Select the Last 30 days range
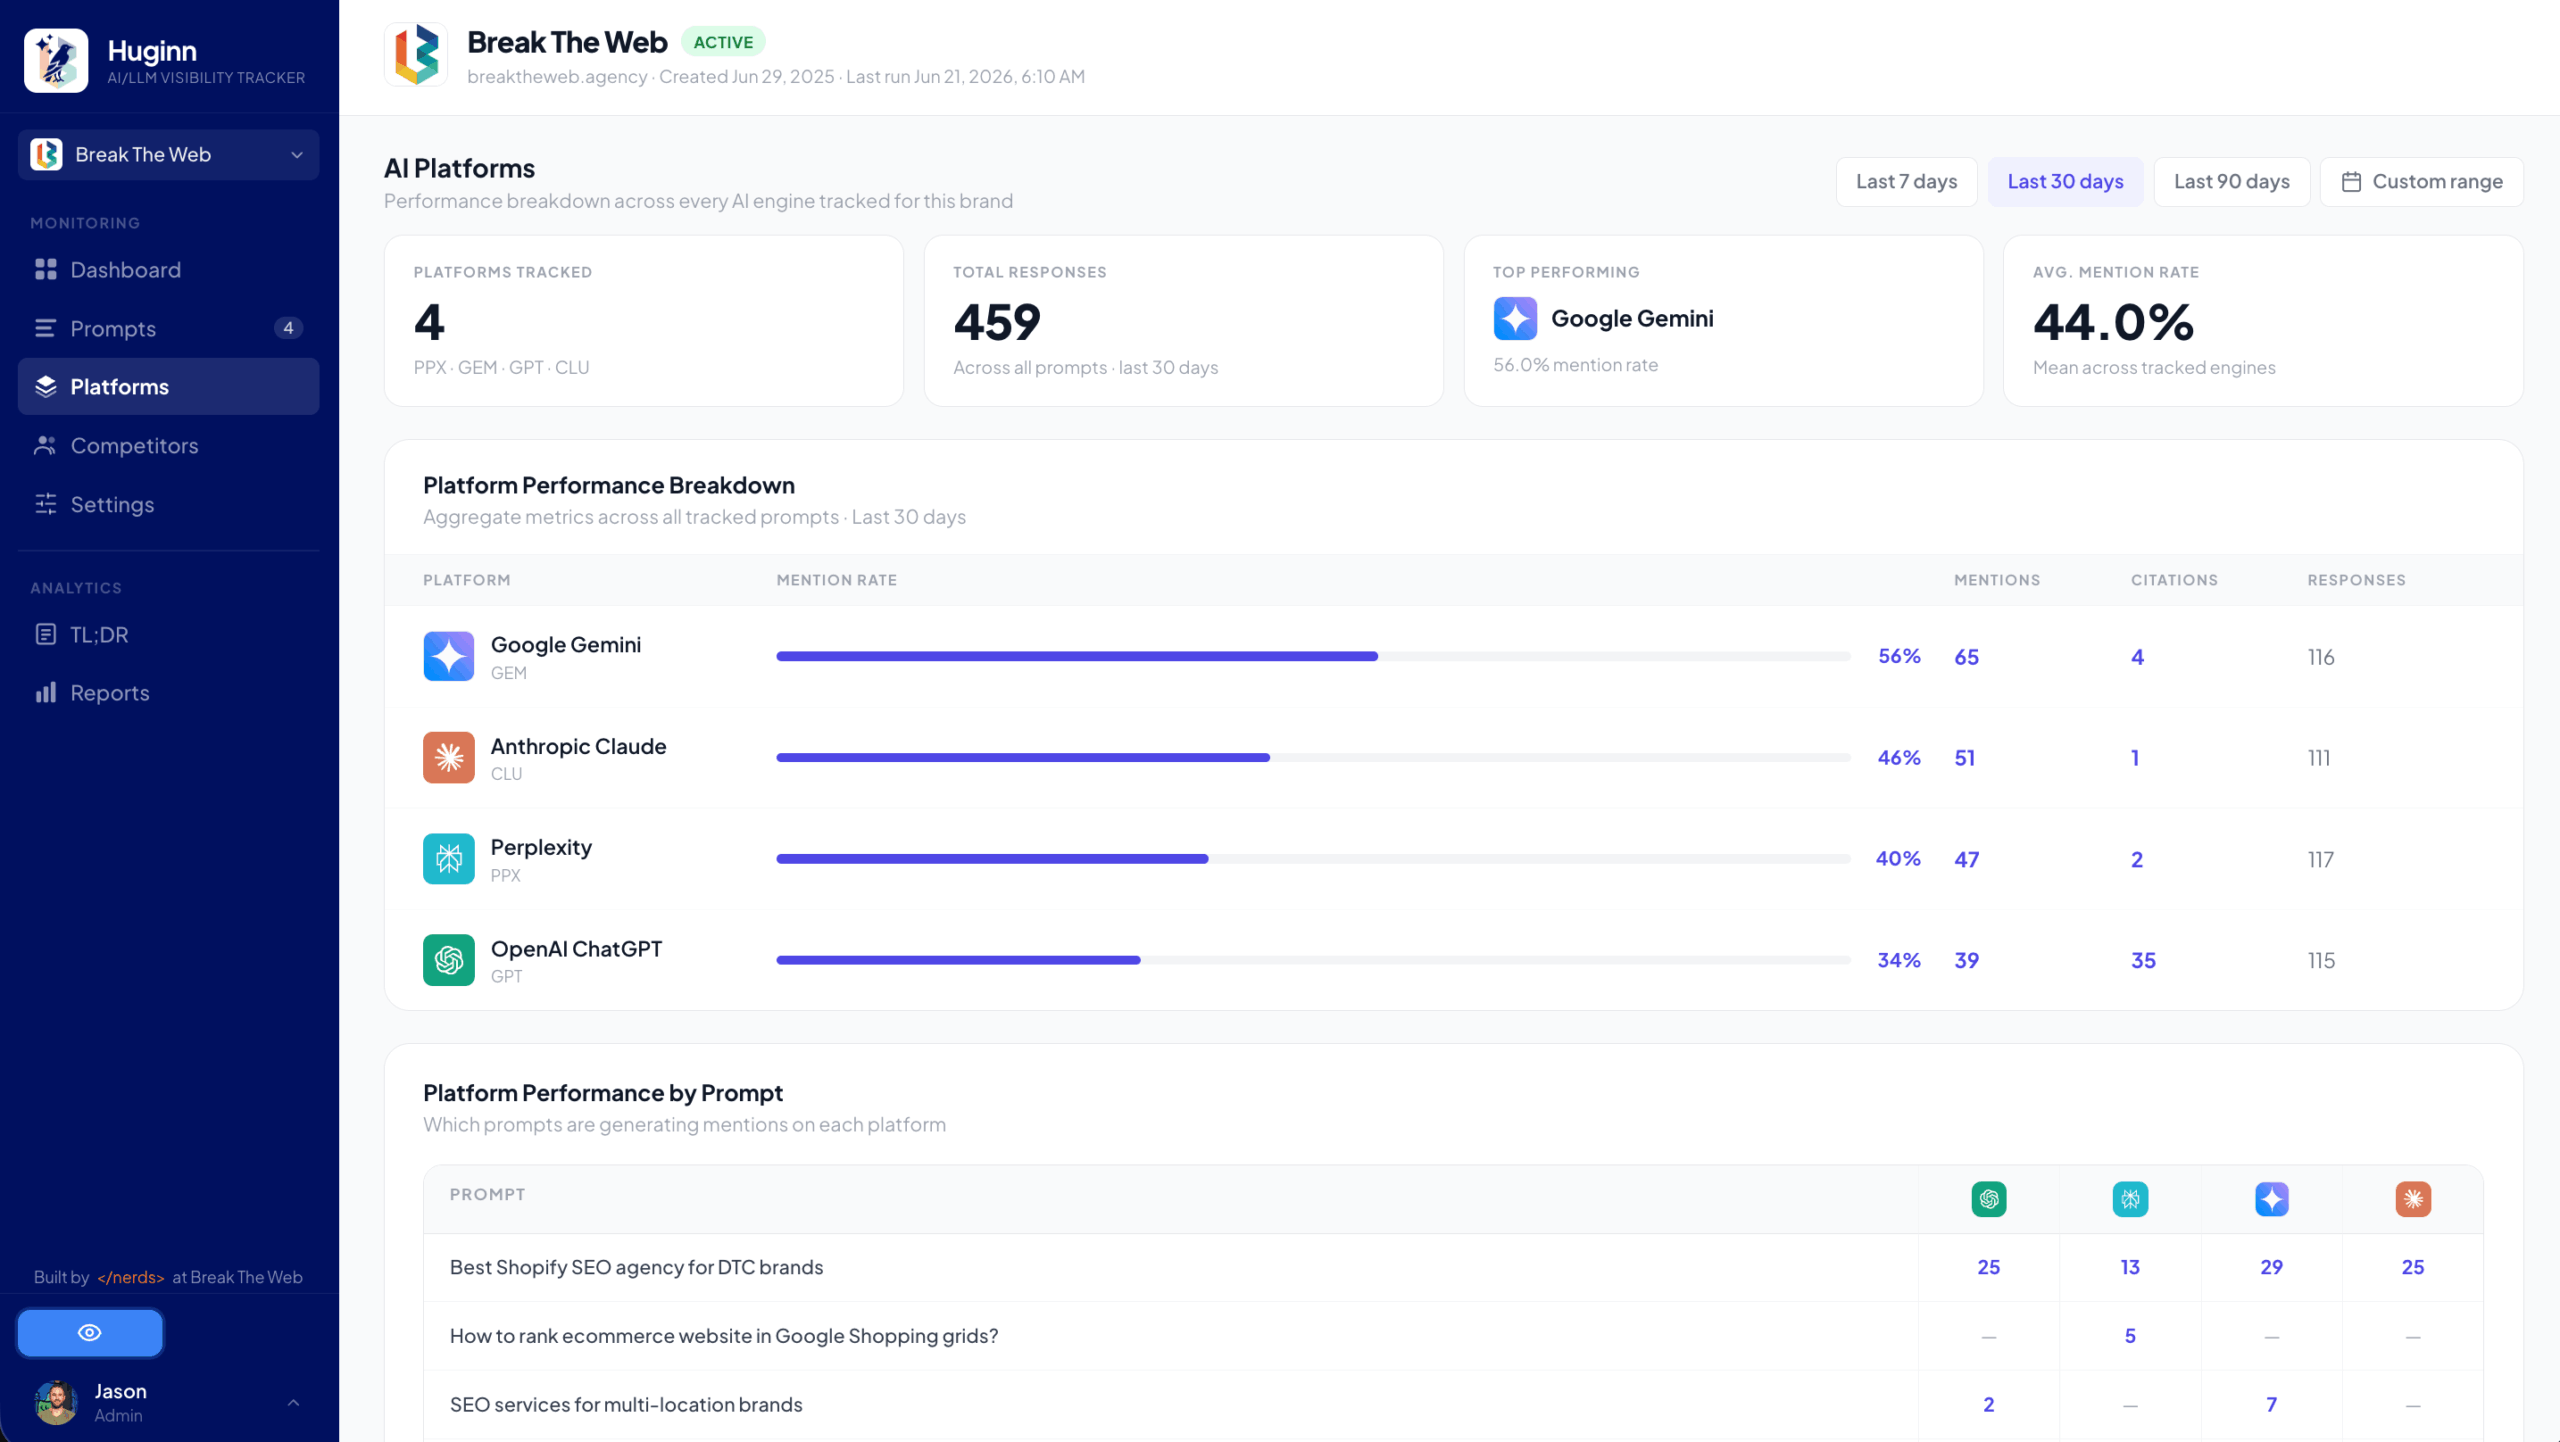This screenshot has height=1442, width=2560. tap(2065, 182)
